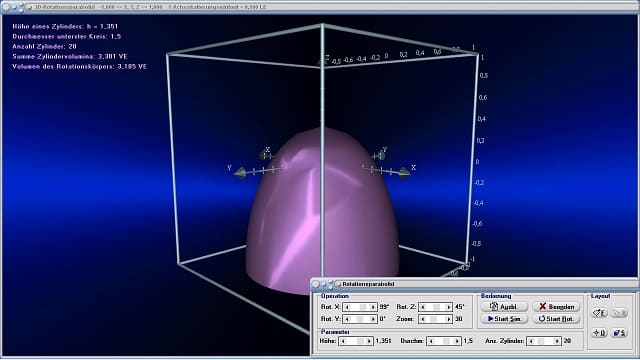Decrease Durchm. with the left arrow

[x=431, y=341]
